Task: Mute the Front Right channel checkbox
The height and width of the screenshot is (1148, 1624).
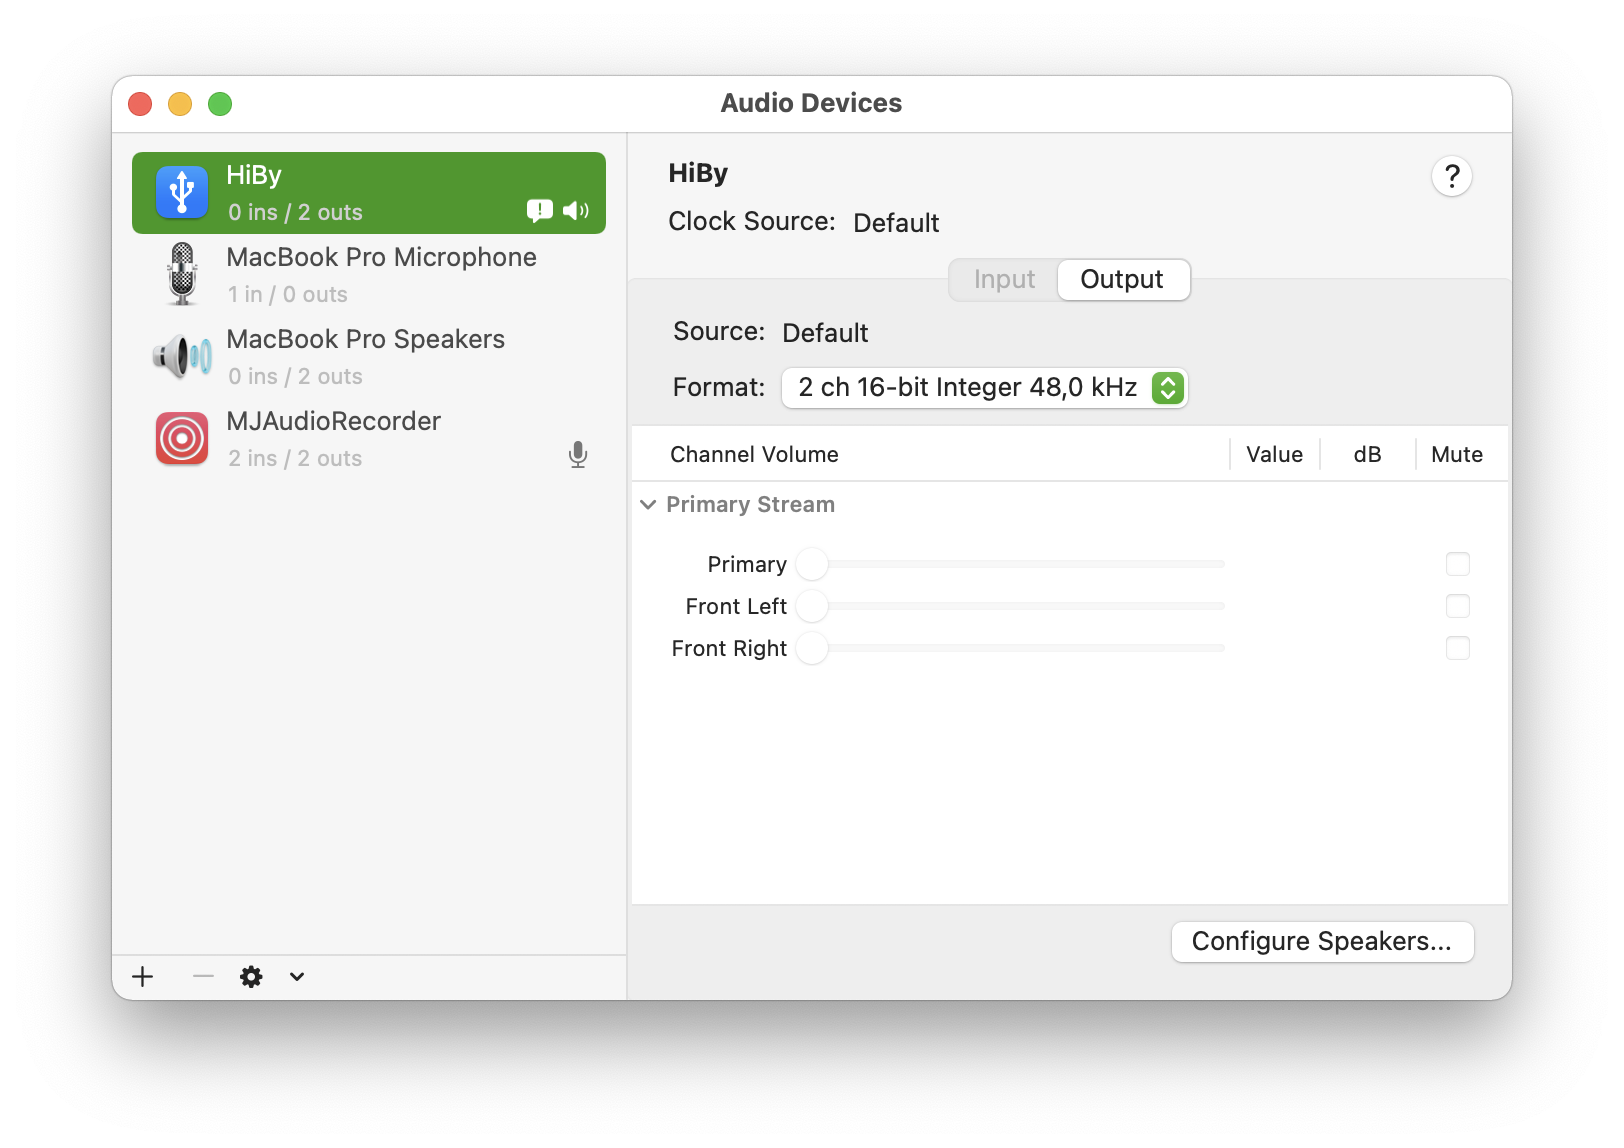Action: coord(1458,648)
